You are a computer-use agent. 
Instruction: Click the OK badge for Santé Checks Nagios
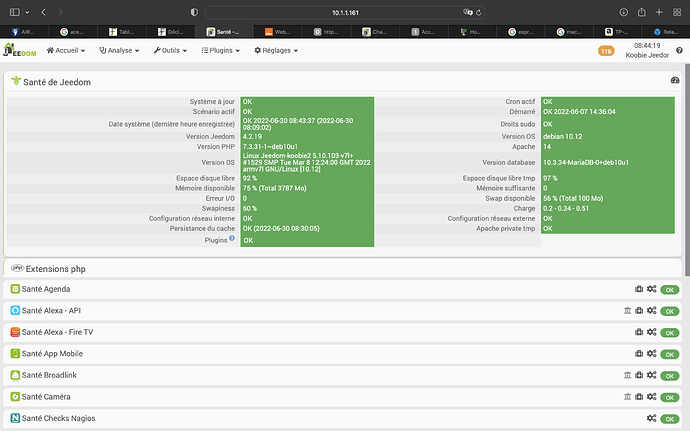tap(670, 419)
